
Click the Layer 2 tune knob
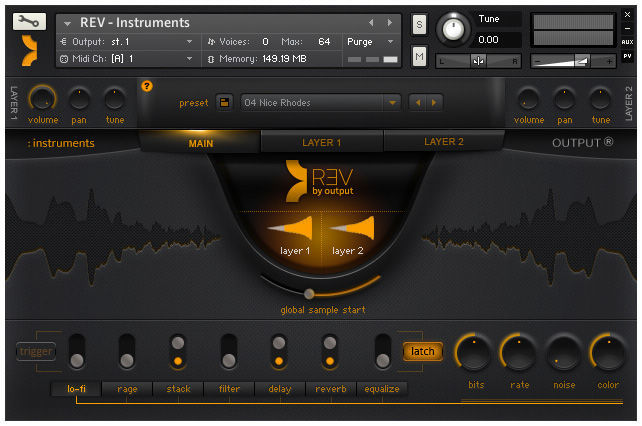coord(601,99)
